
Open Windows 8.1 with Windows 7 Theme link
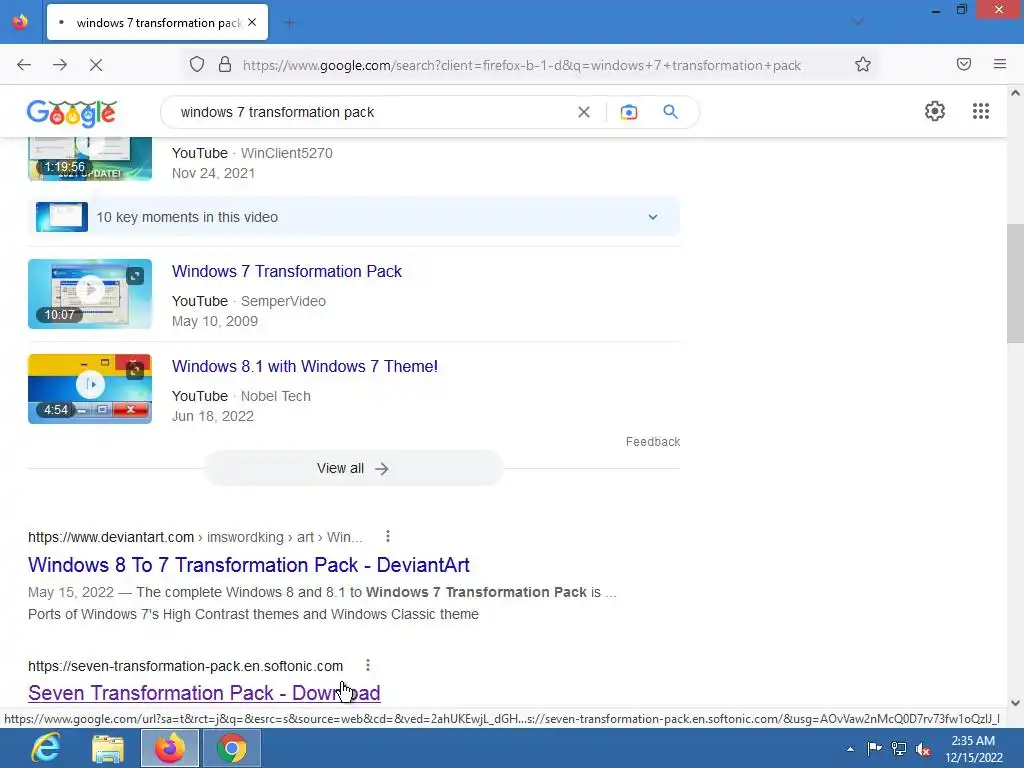[304, 366]
